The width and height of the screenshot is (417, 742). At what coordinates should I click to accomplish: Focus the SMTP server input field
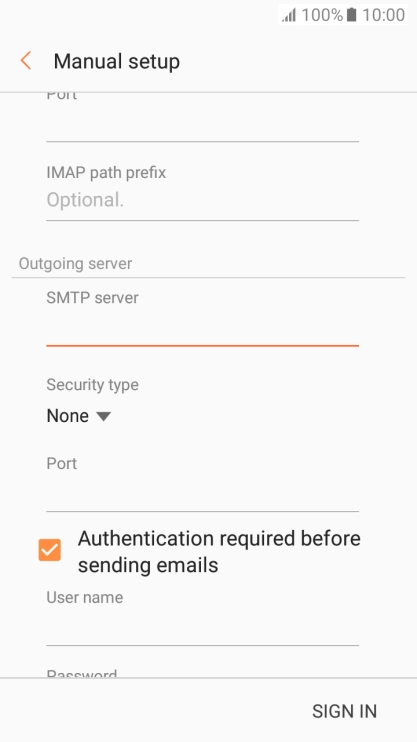pos(203,329)
